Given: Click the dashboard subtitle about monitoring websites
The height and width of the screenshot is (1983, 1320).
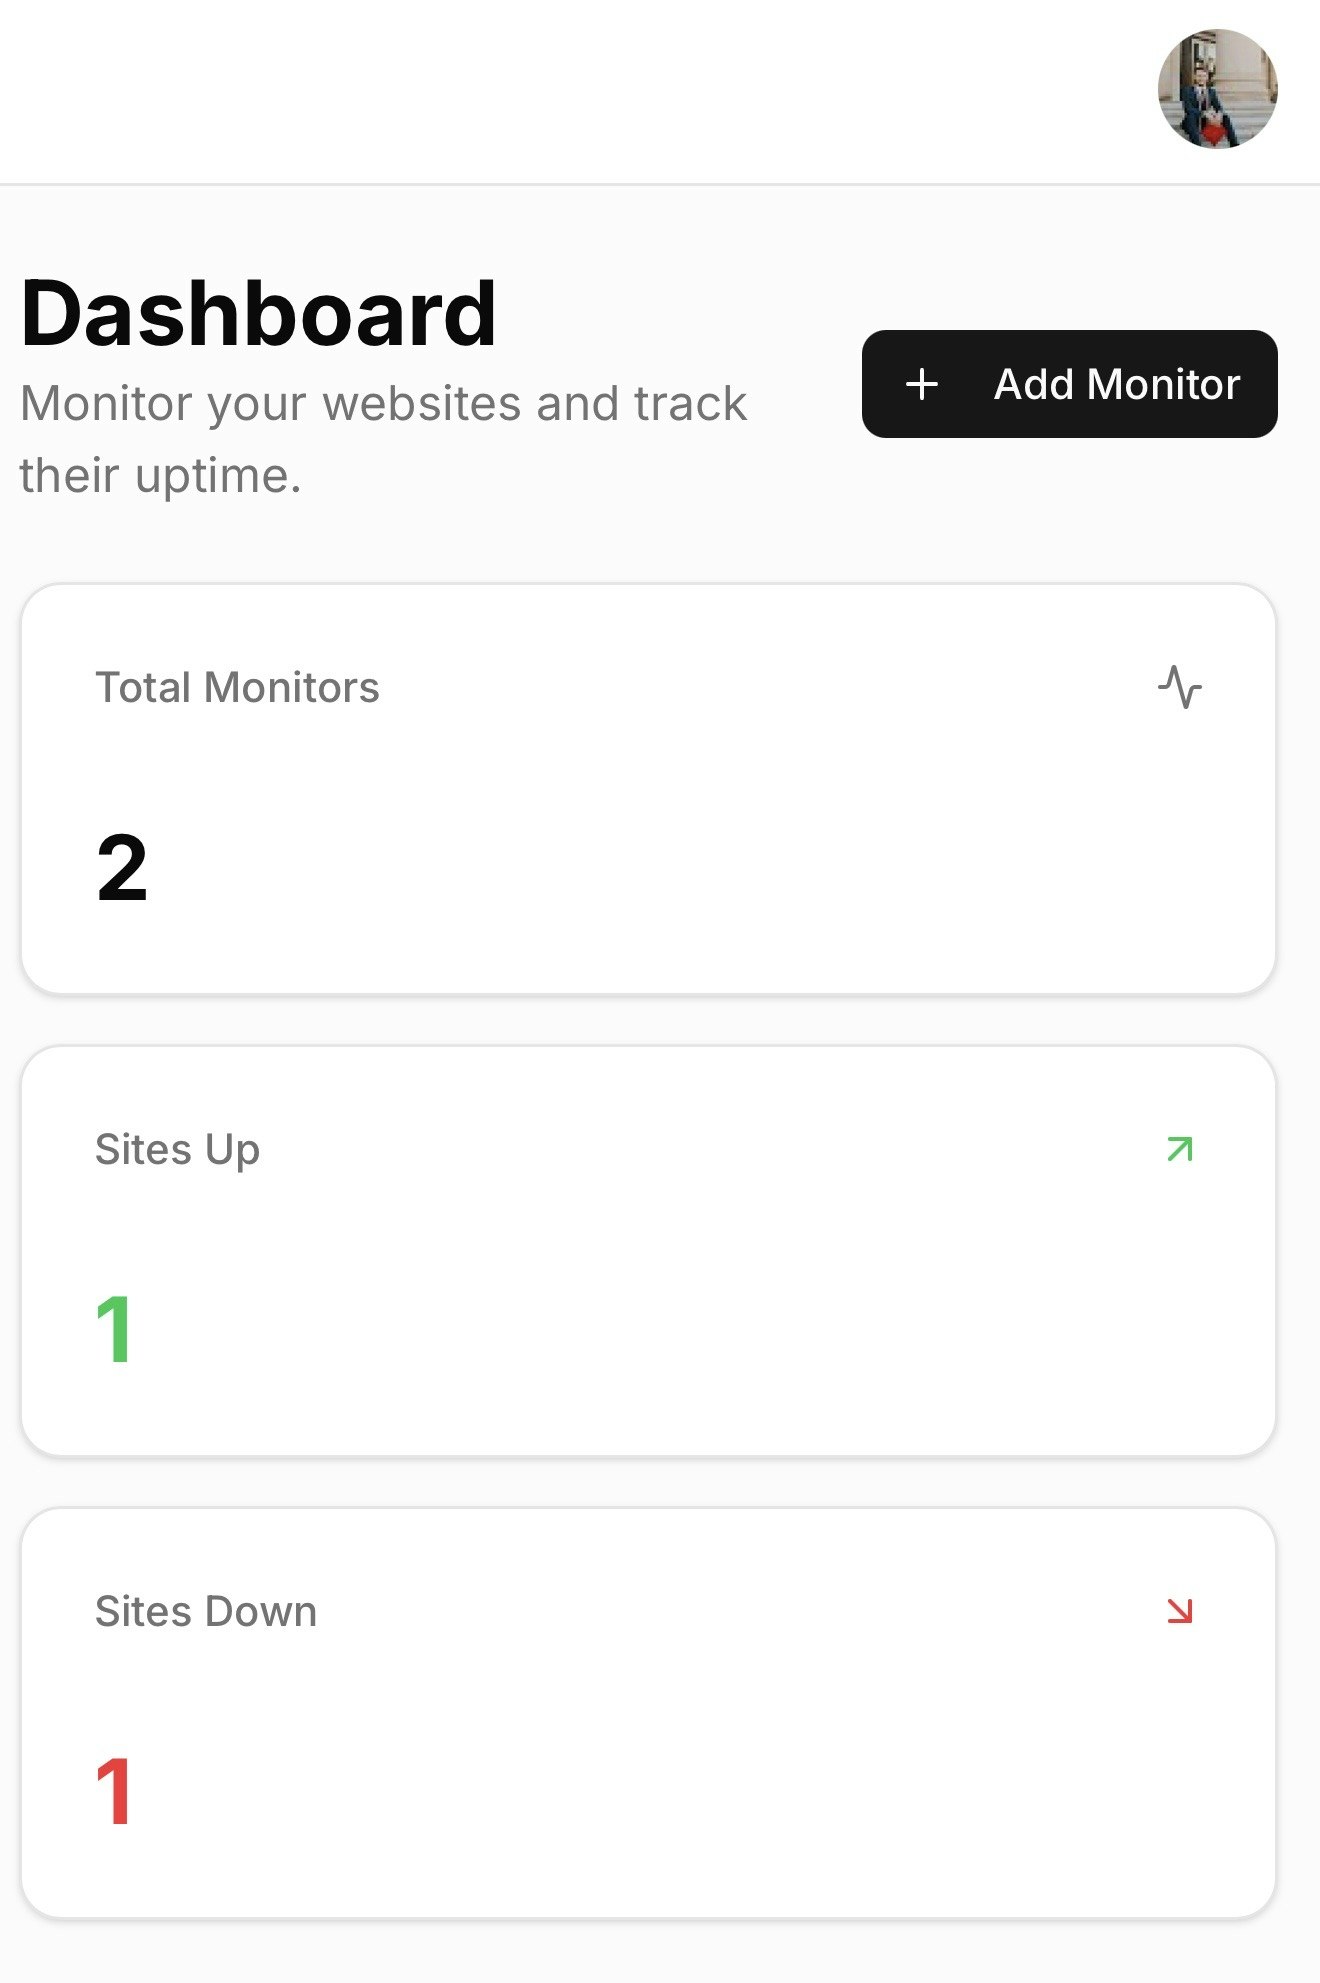Looking at the screenshot, I should coord(383,437).
